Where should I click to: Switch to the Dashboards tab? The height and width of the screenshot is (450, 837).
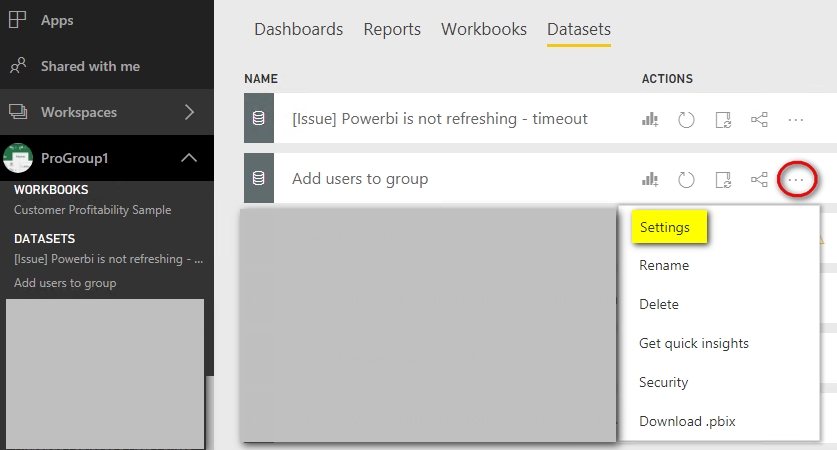298,29
